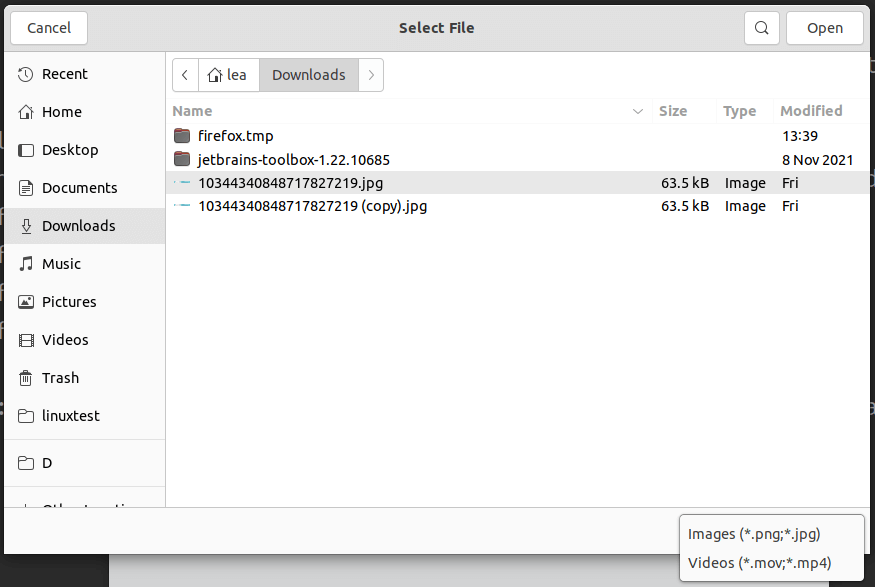Click the Pictures icon in sidebar
The height and width of the screenshot is (587, 875).
26,302
